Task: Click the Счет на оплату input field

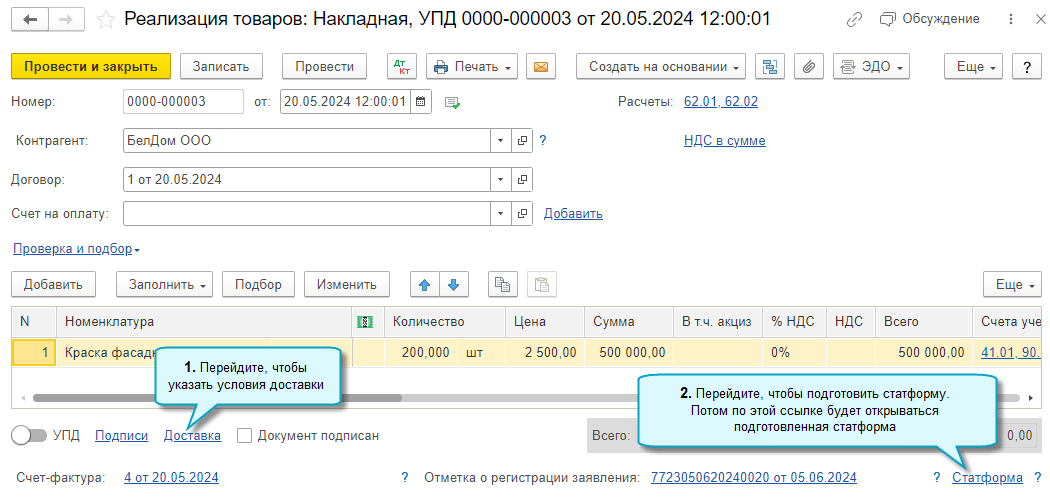Action: coord(307,214)
